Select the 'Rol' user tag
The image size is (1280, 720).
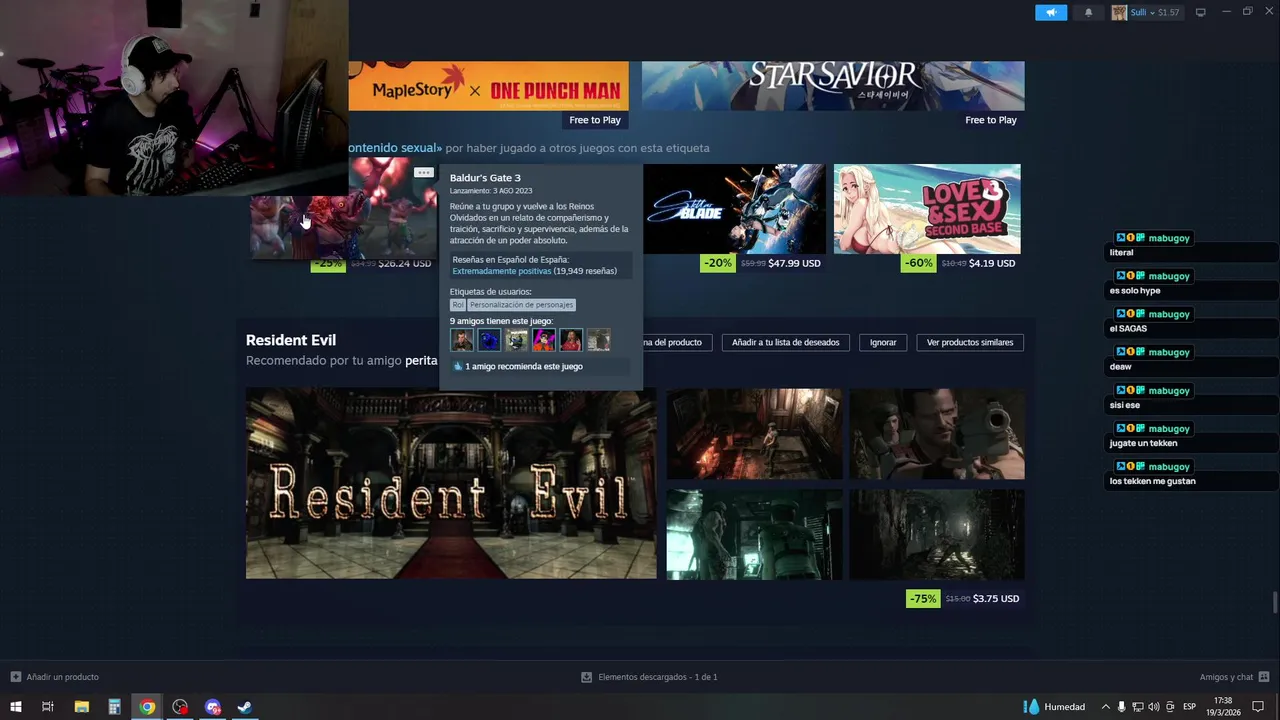click(x=458, y=304)
